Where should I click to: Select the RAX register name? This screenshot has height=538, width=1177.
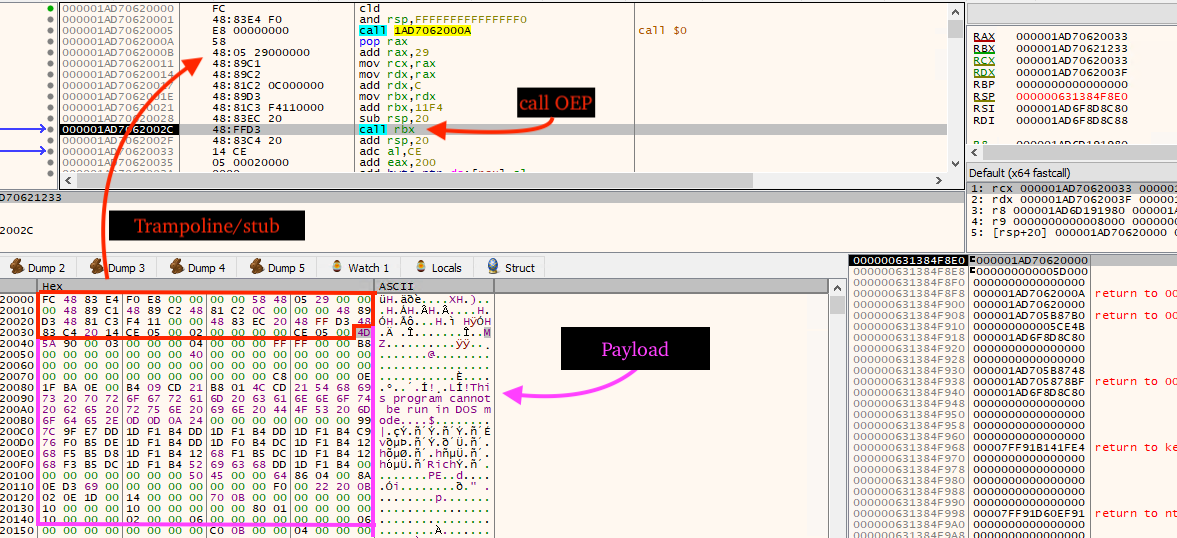[983, 36]
